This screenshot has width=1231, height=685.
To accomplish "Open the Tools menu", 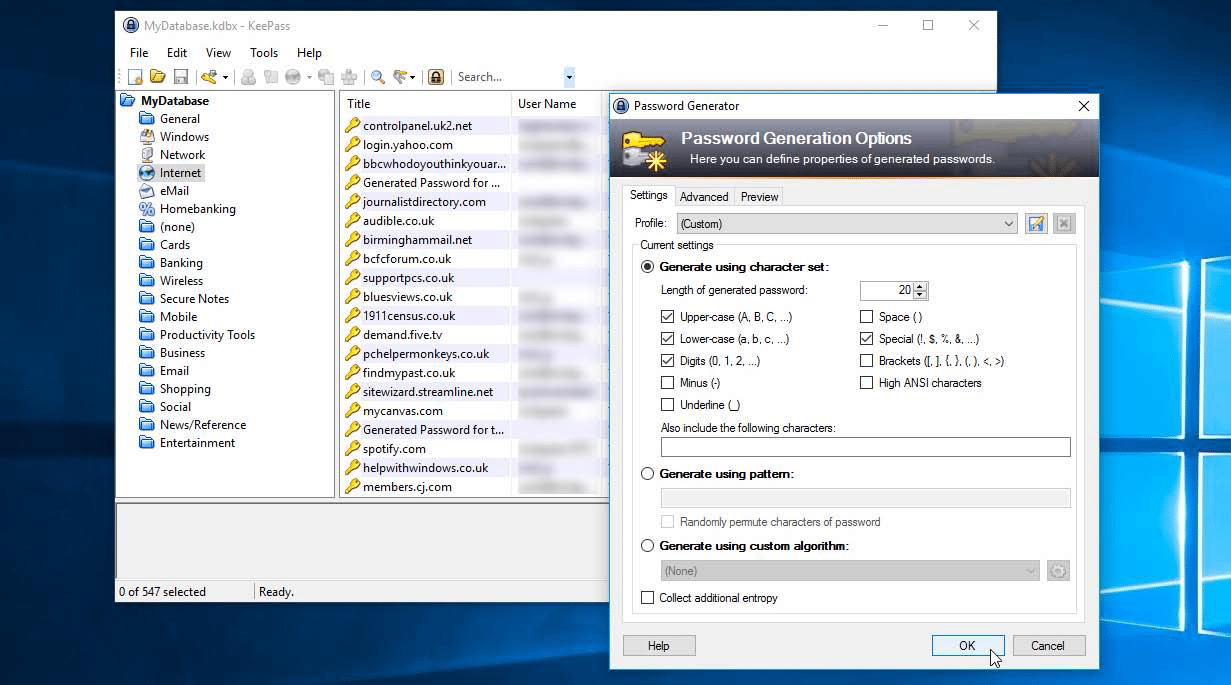I will point(264,53).
